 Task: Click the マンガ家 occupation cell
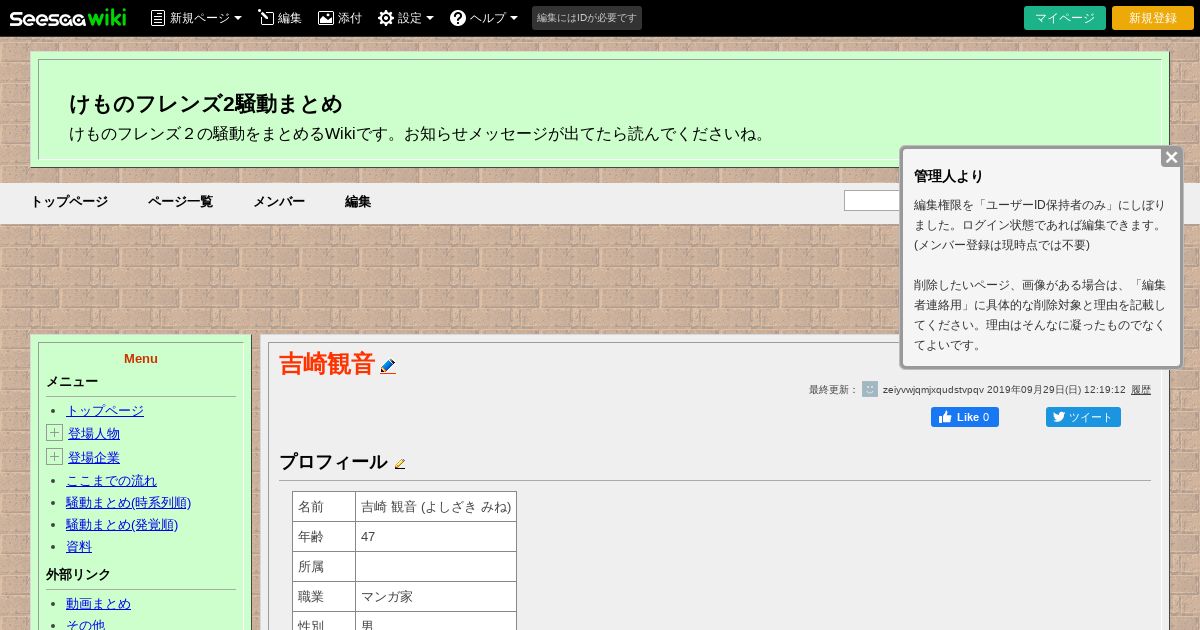tap(436, 597)
